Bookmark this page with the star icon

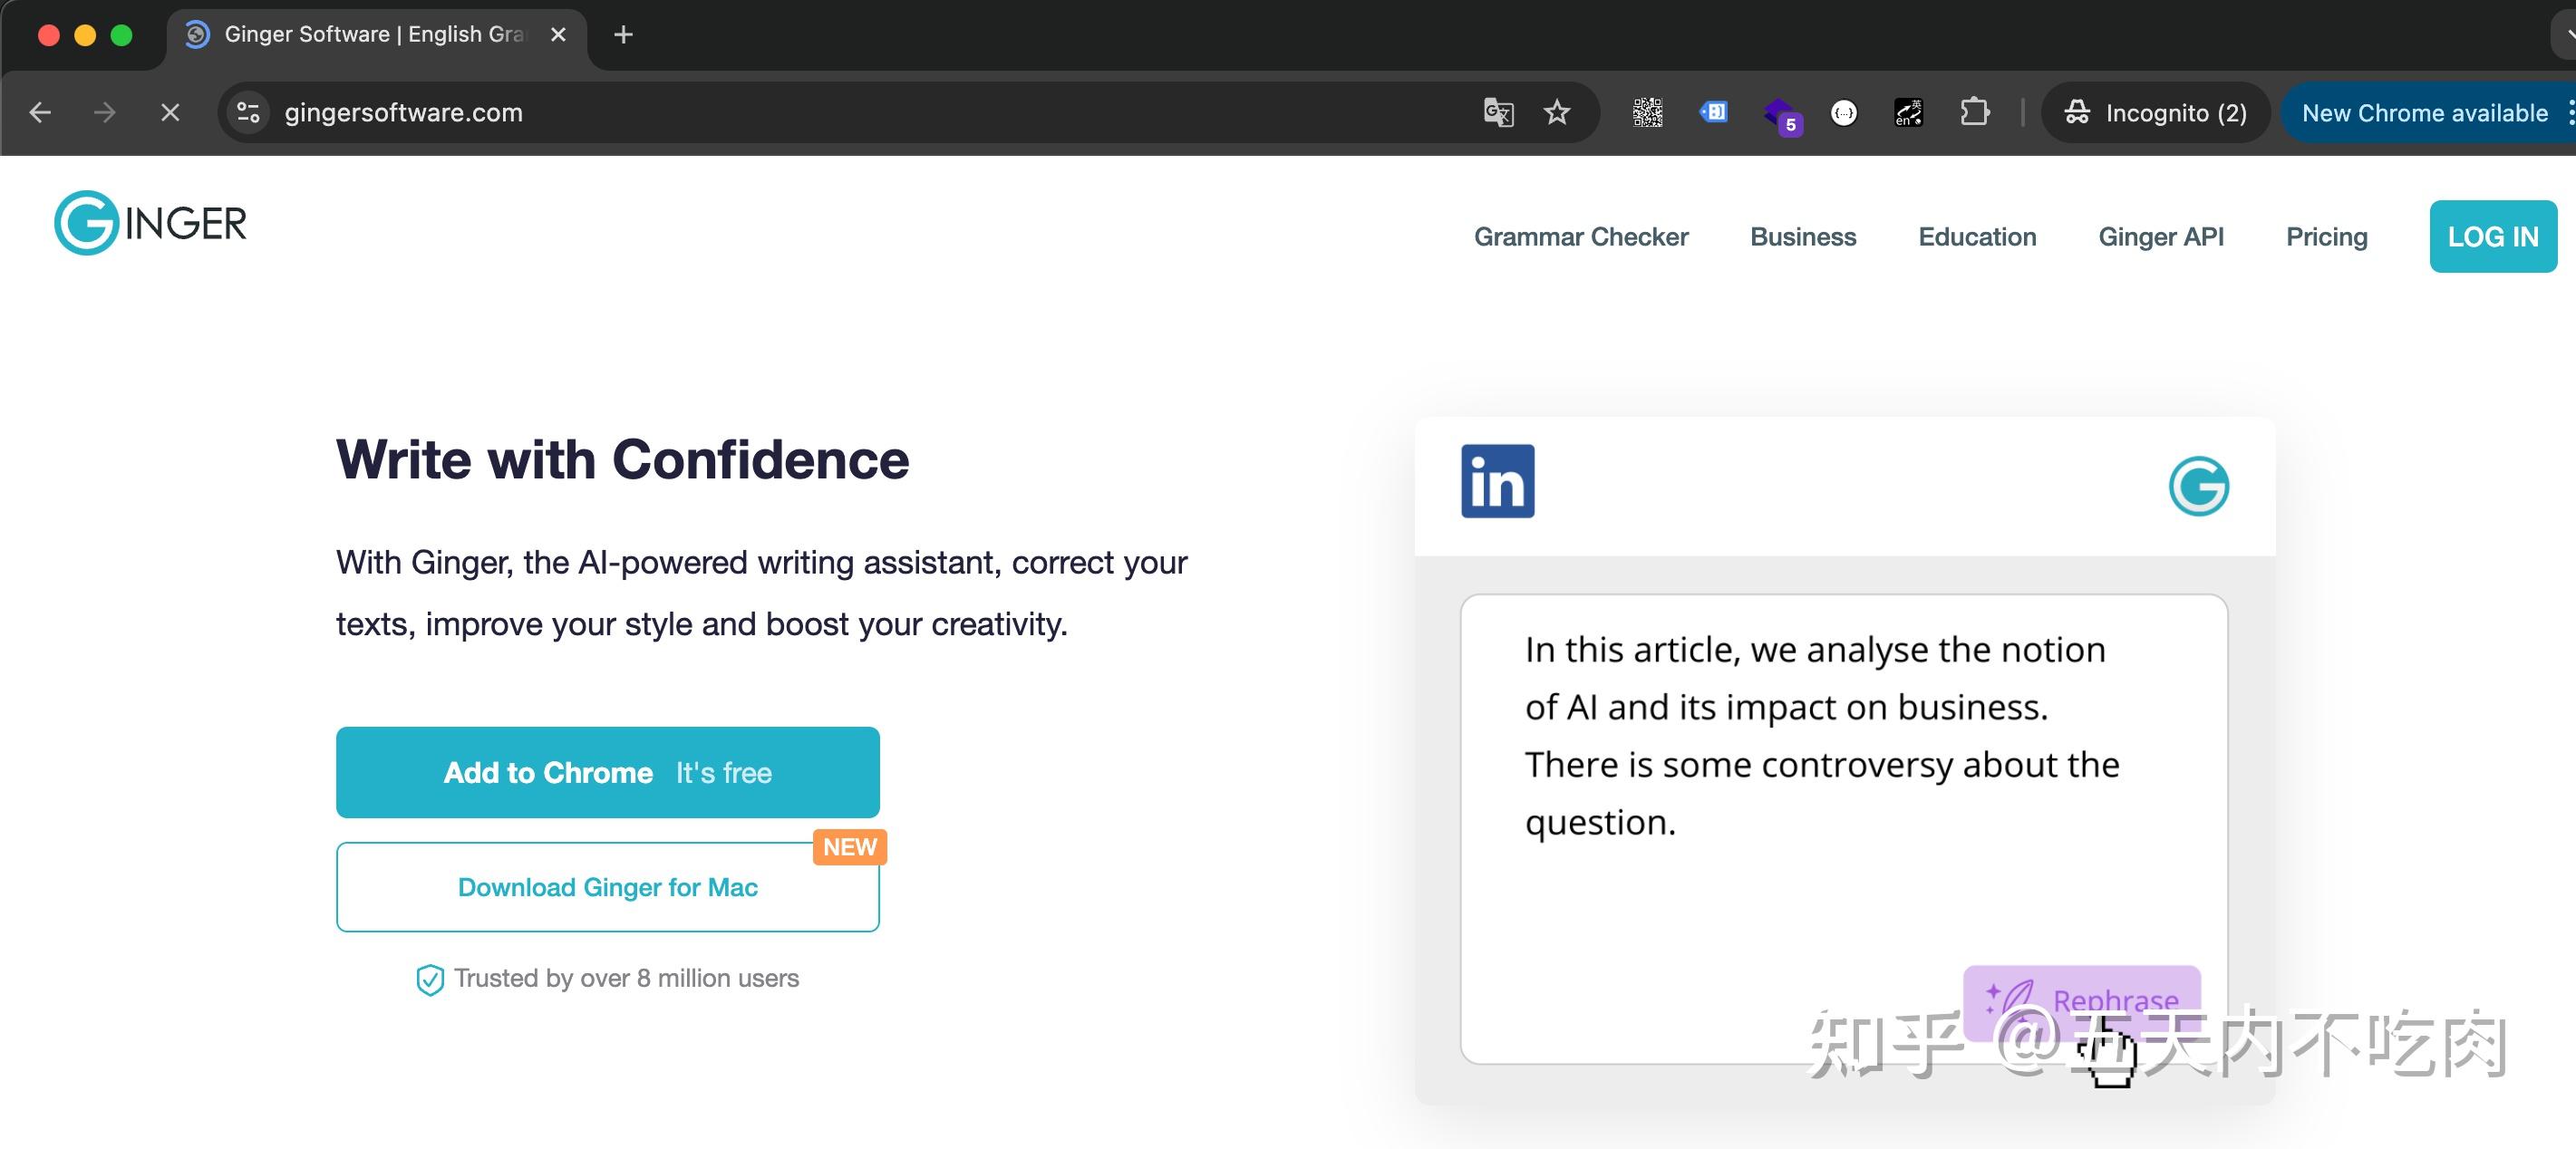point(1557,113)
